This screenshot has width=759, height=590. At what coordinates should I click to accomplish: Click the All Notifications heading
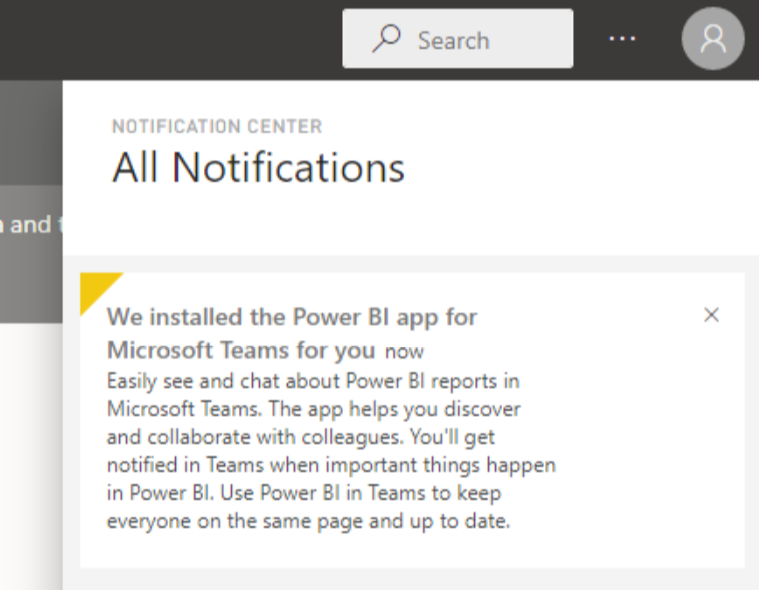(258, 167)
